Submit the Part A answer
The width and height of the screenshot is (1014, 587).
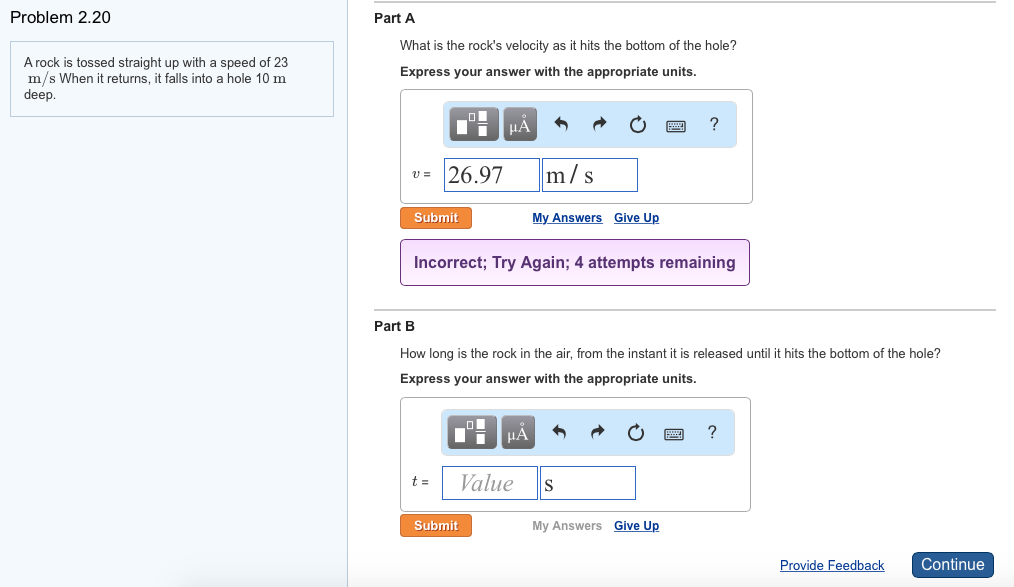pyautogui.click(x=436, y=218)
